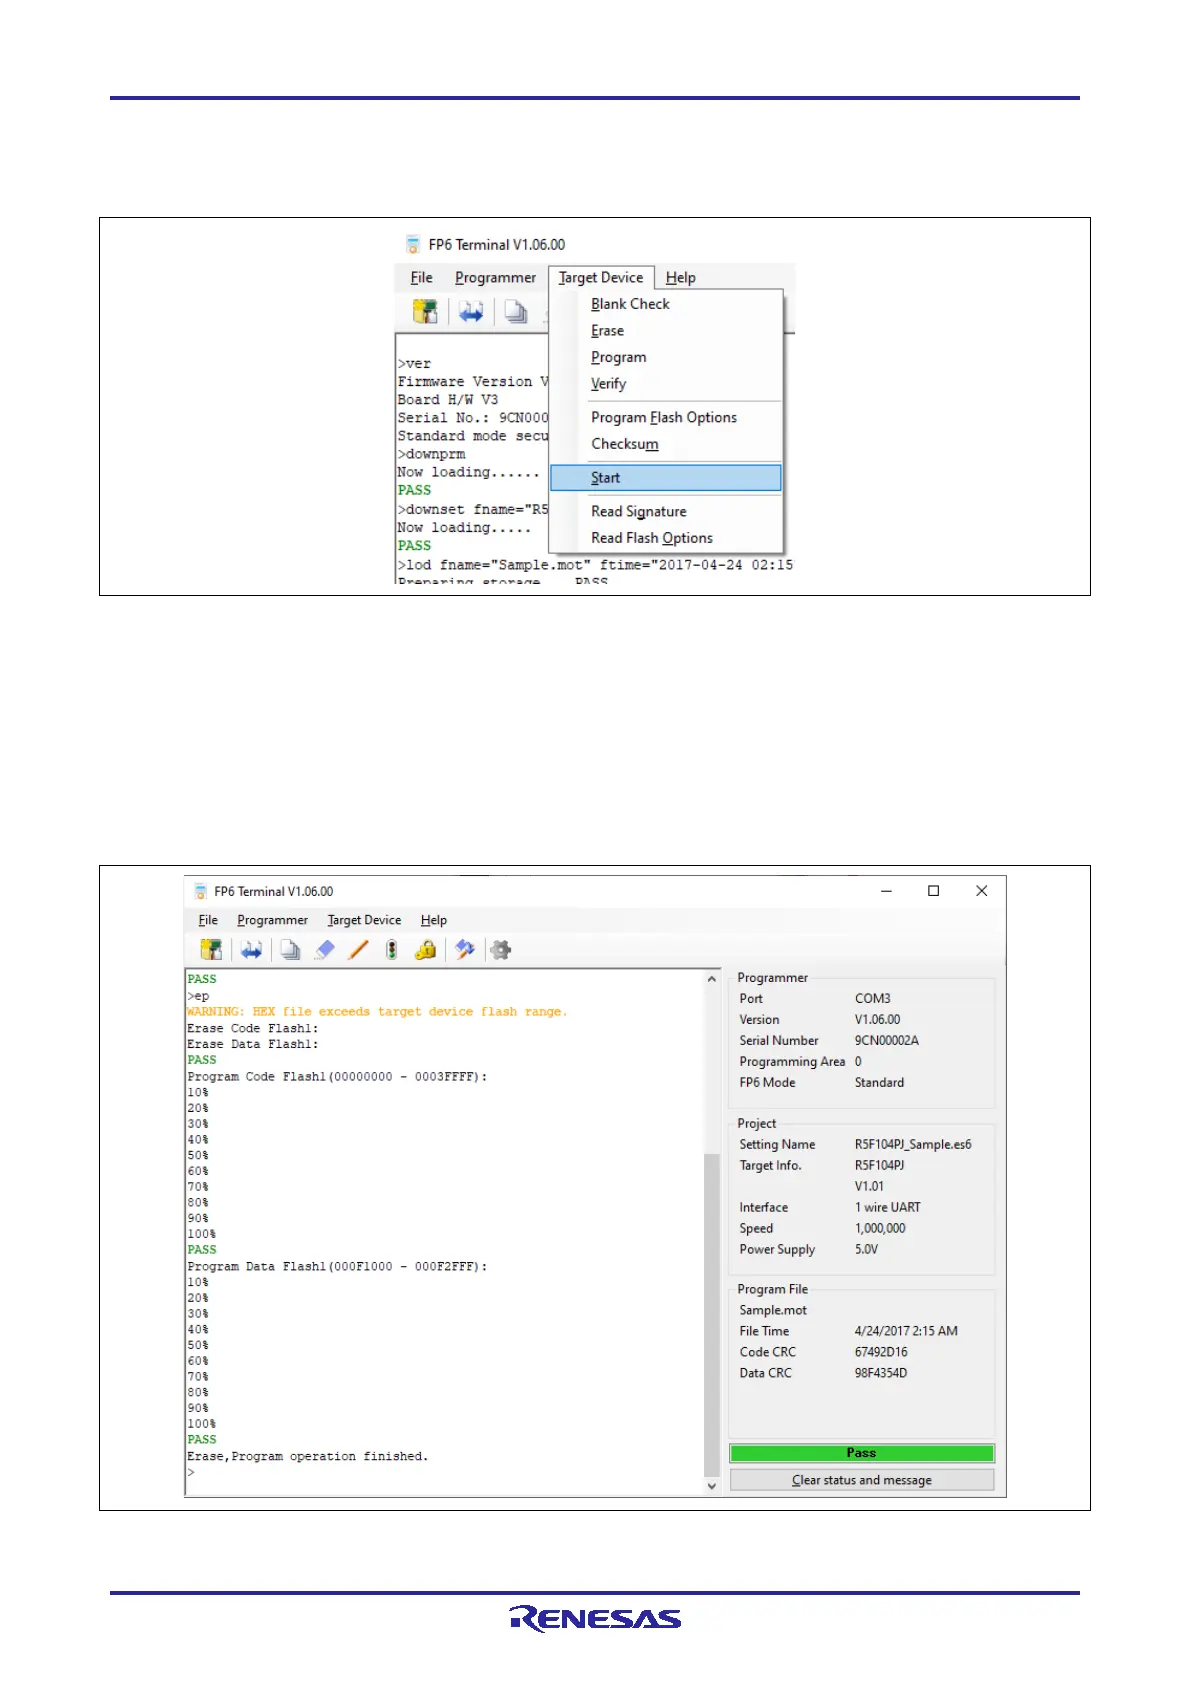
Task: Click Data CRC value 98F4354D
Action: pyautogui.click(x=881, y=1374)
